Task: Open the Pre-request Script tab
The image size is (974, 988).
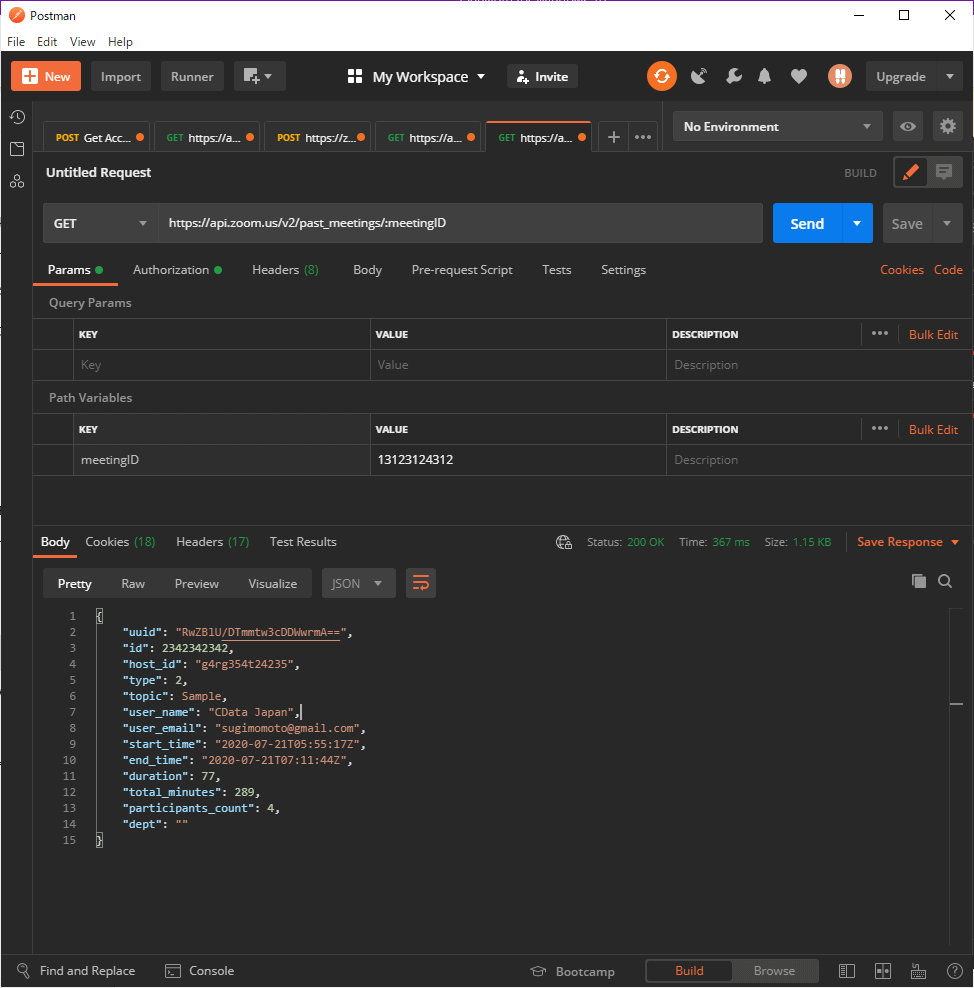Action: 462,270
